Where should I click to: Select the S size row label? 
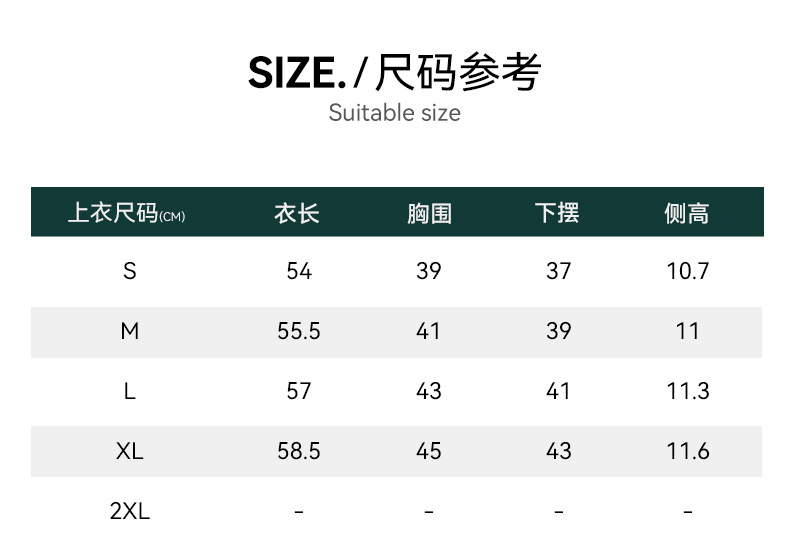pyautogui.click(x=129, y=271)
